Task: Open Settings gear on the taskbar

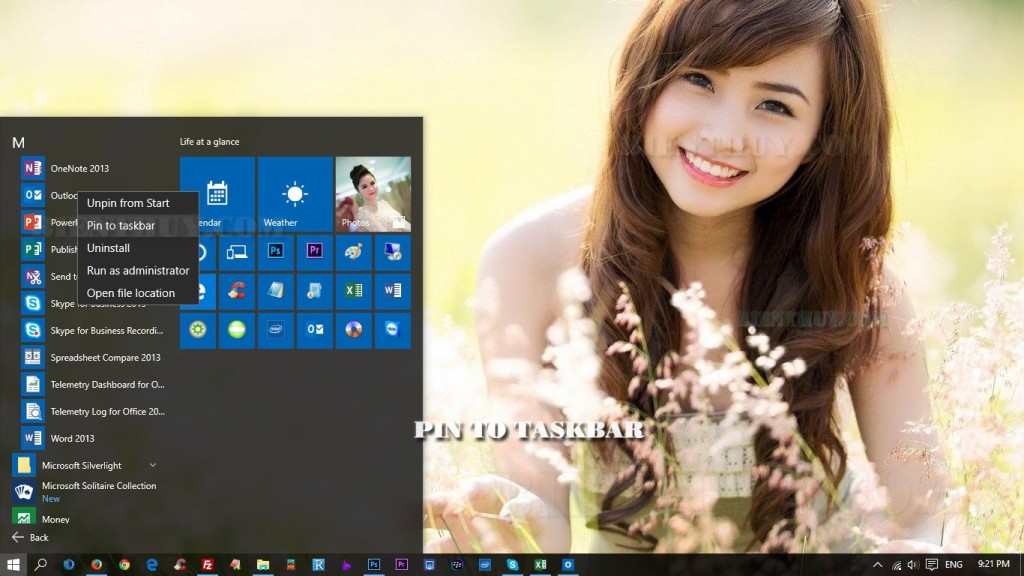Action: coord(568,565)
